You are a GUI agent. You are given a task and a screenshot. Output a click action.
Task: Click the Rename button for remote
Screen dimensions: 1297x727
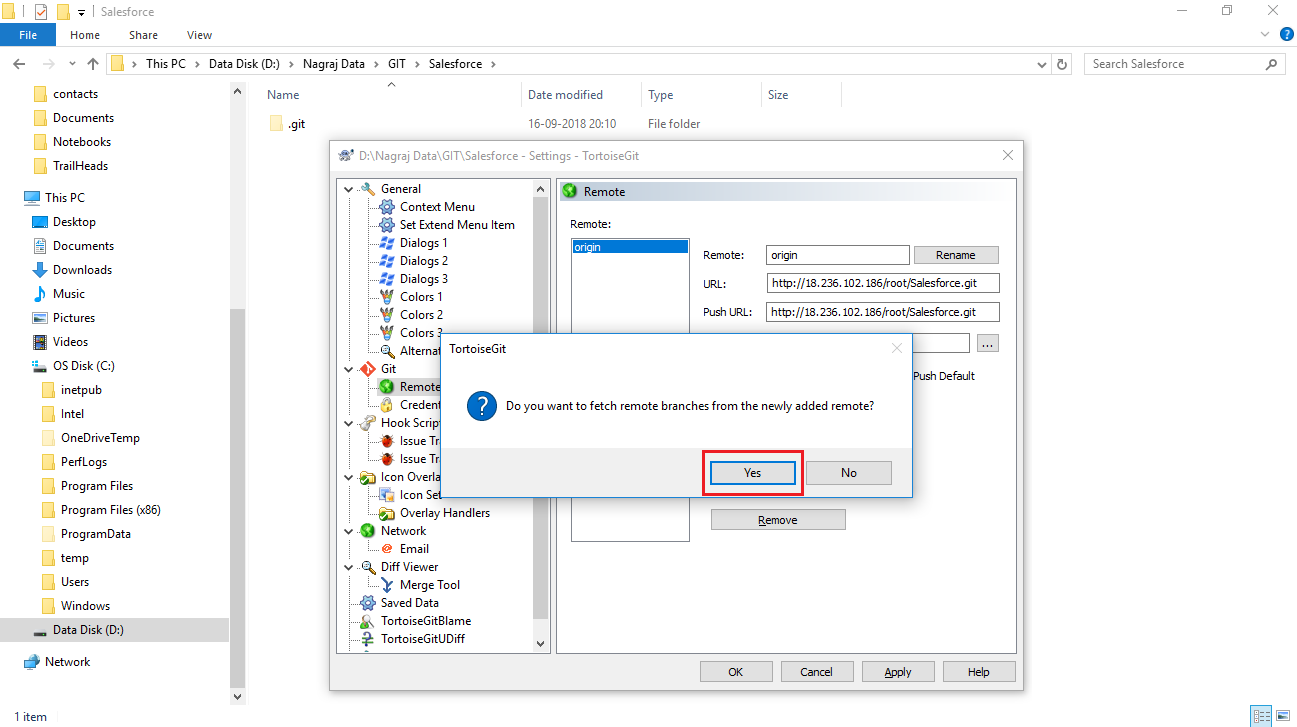click(x=956, y=255)
